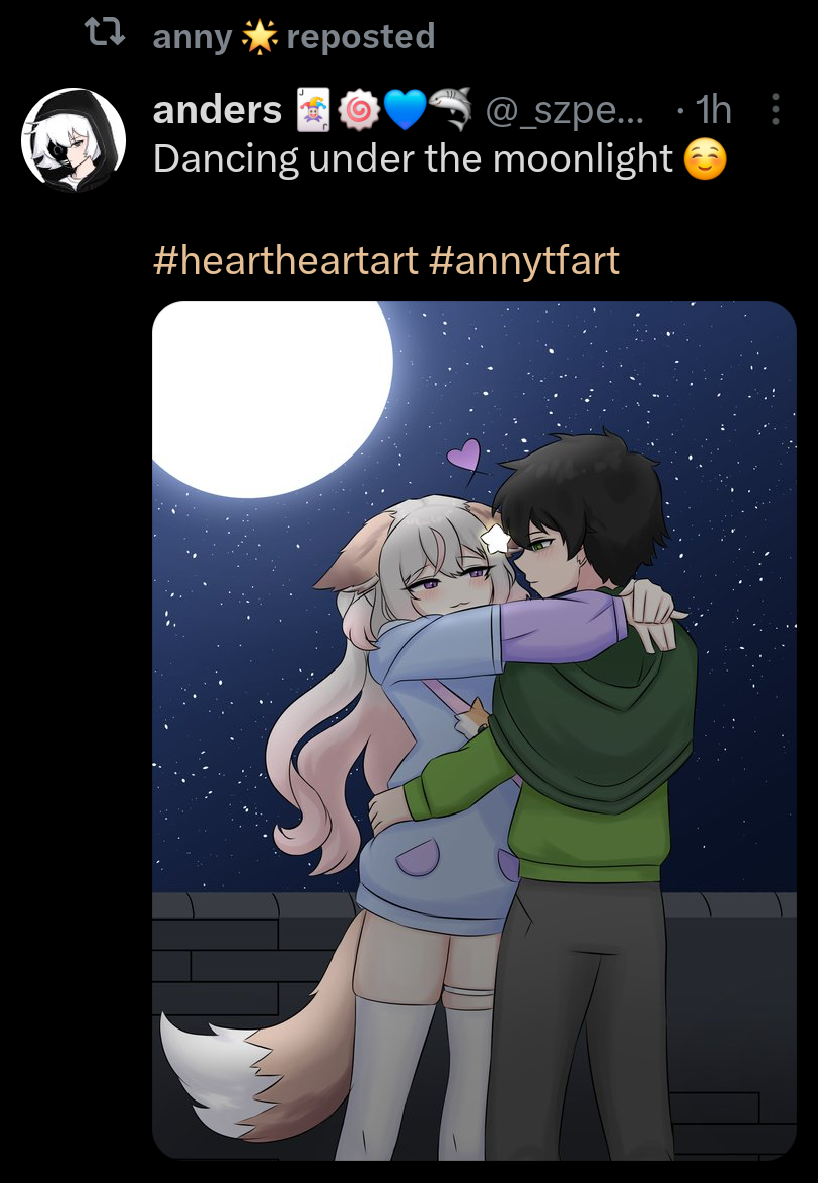Open the #annytfart hashtag
818x1183 pixels.
[x=524, y=261]
